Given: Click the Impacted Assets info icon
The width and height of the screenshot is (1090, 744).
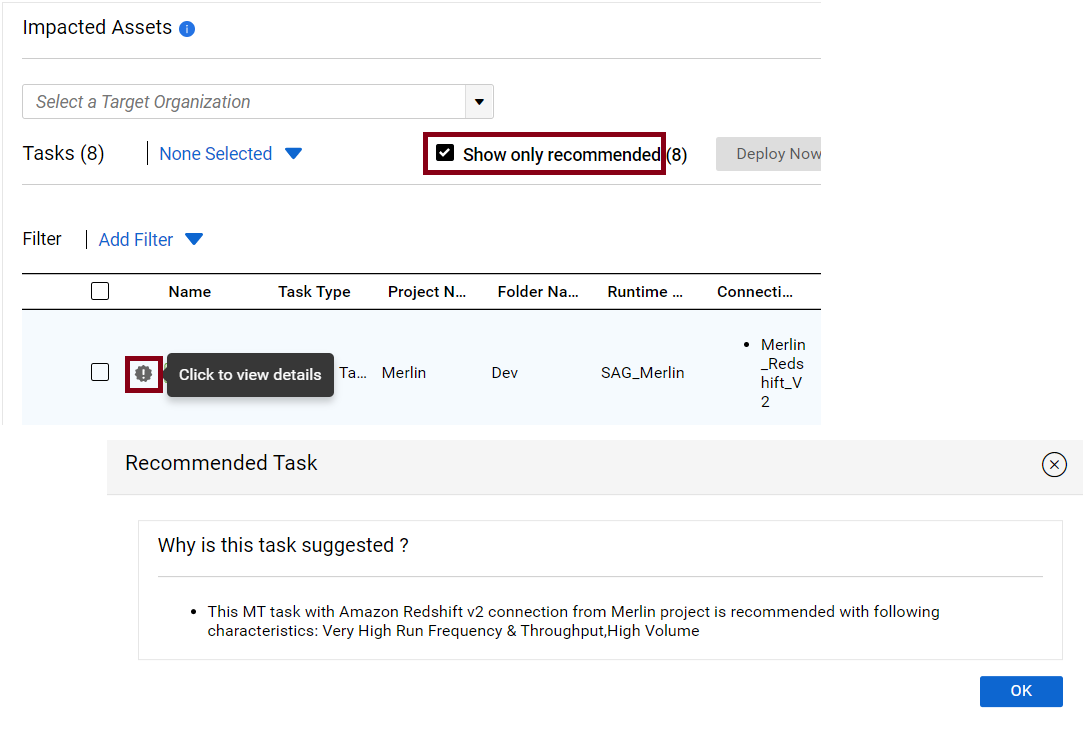Looking at the screenshot, I should (187, 29).
